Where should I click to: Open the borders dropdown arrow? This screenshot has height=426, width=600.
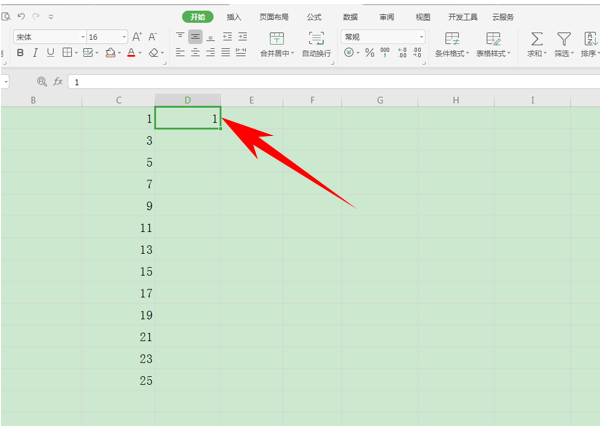[x=77, y=53]
